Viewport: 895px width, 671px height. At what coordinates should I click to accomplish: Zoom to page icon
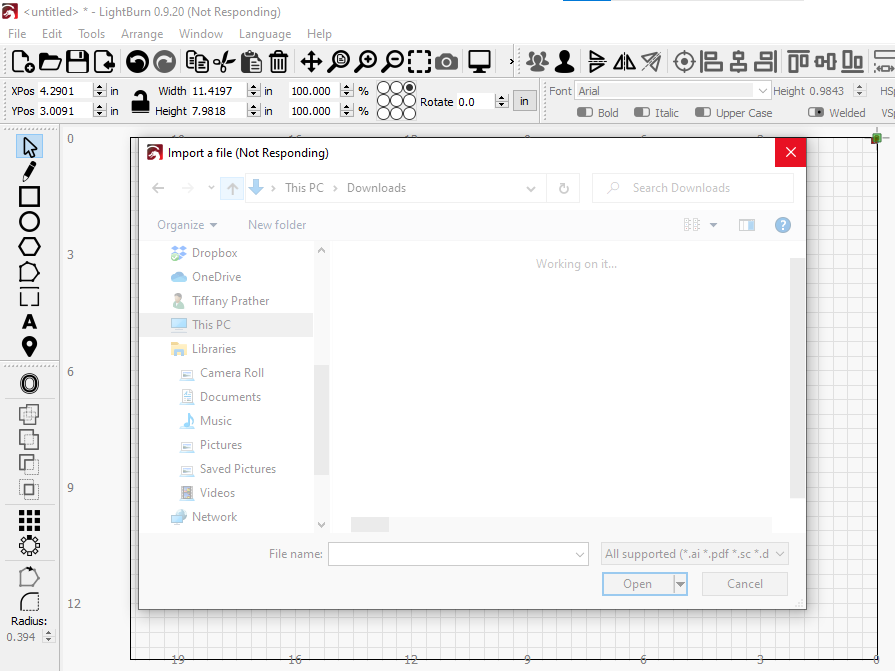point(338,61)
